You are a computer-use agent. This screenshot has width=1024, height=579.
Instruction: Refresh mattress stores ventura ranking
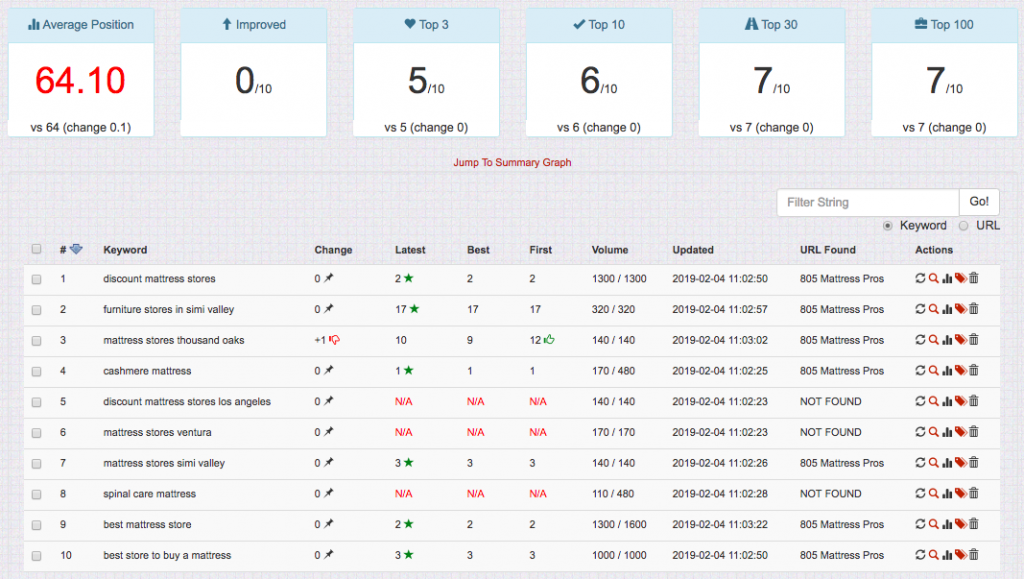[x=920, y=431]
